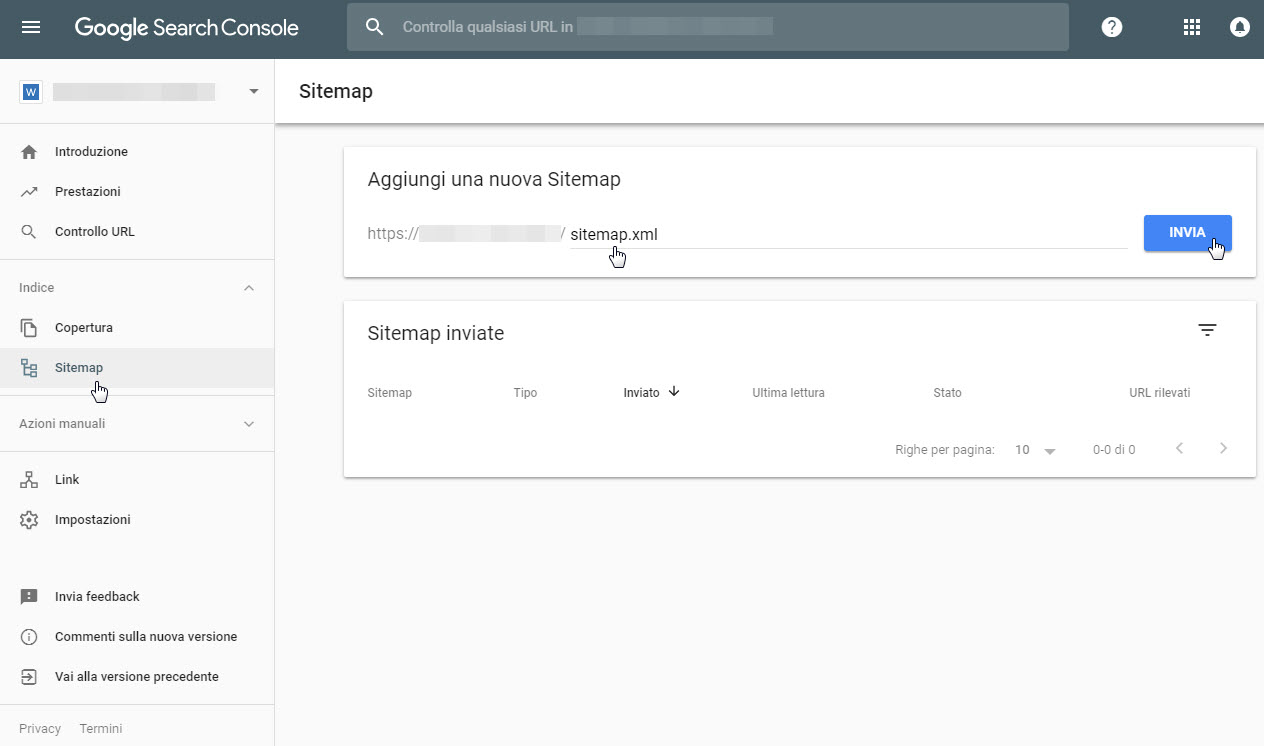The width and height of the screenshot is (1264, 746).
Task: Go to previous page of sitemap table
Action: click(1180, 449)
